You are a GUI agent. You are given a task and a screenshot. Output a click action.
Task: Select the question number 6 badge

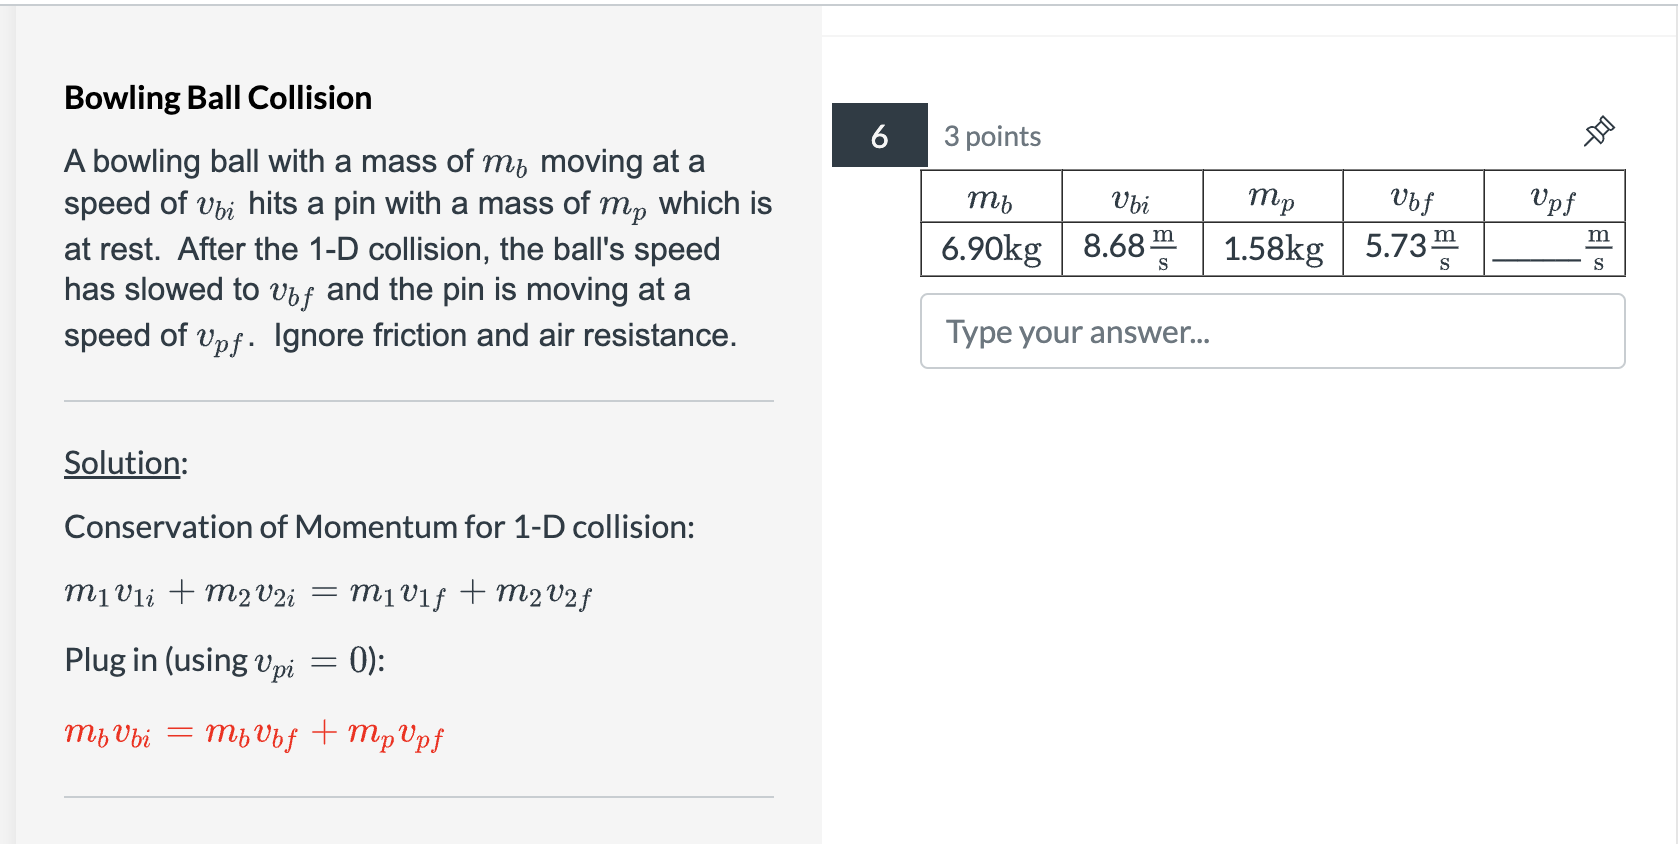[x=878, y=137]
